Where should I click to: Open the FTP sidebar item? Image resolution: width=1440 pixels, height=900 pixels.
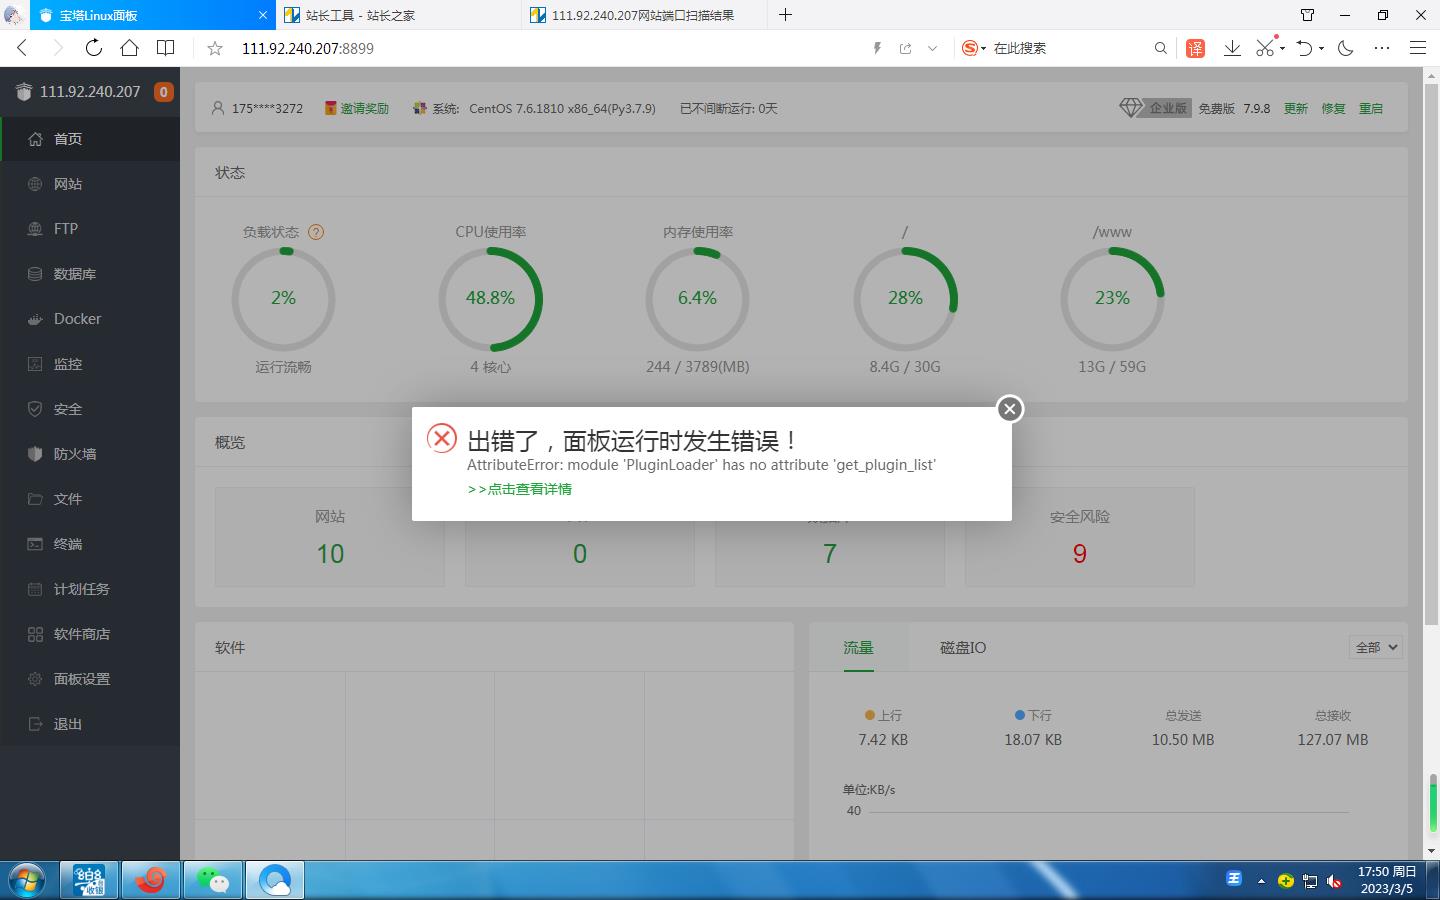pyautogui.click(x=90, y=229)
